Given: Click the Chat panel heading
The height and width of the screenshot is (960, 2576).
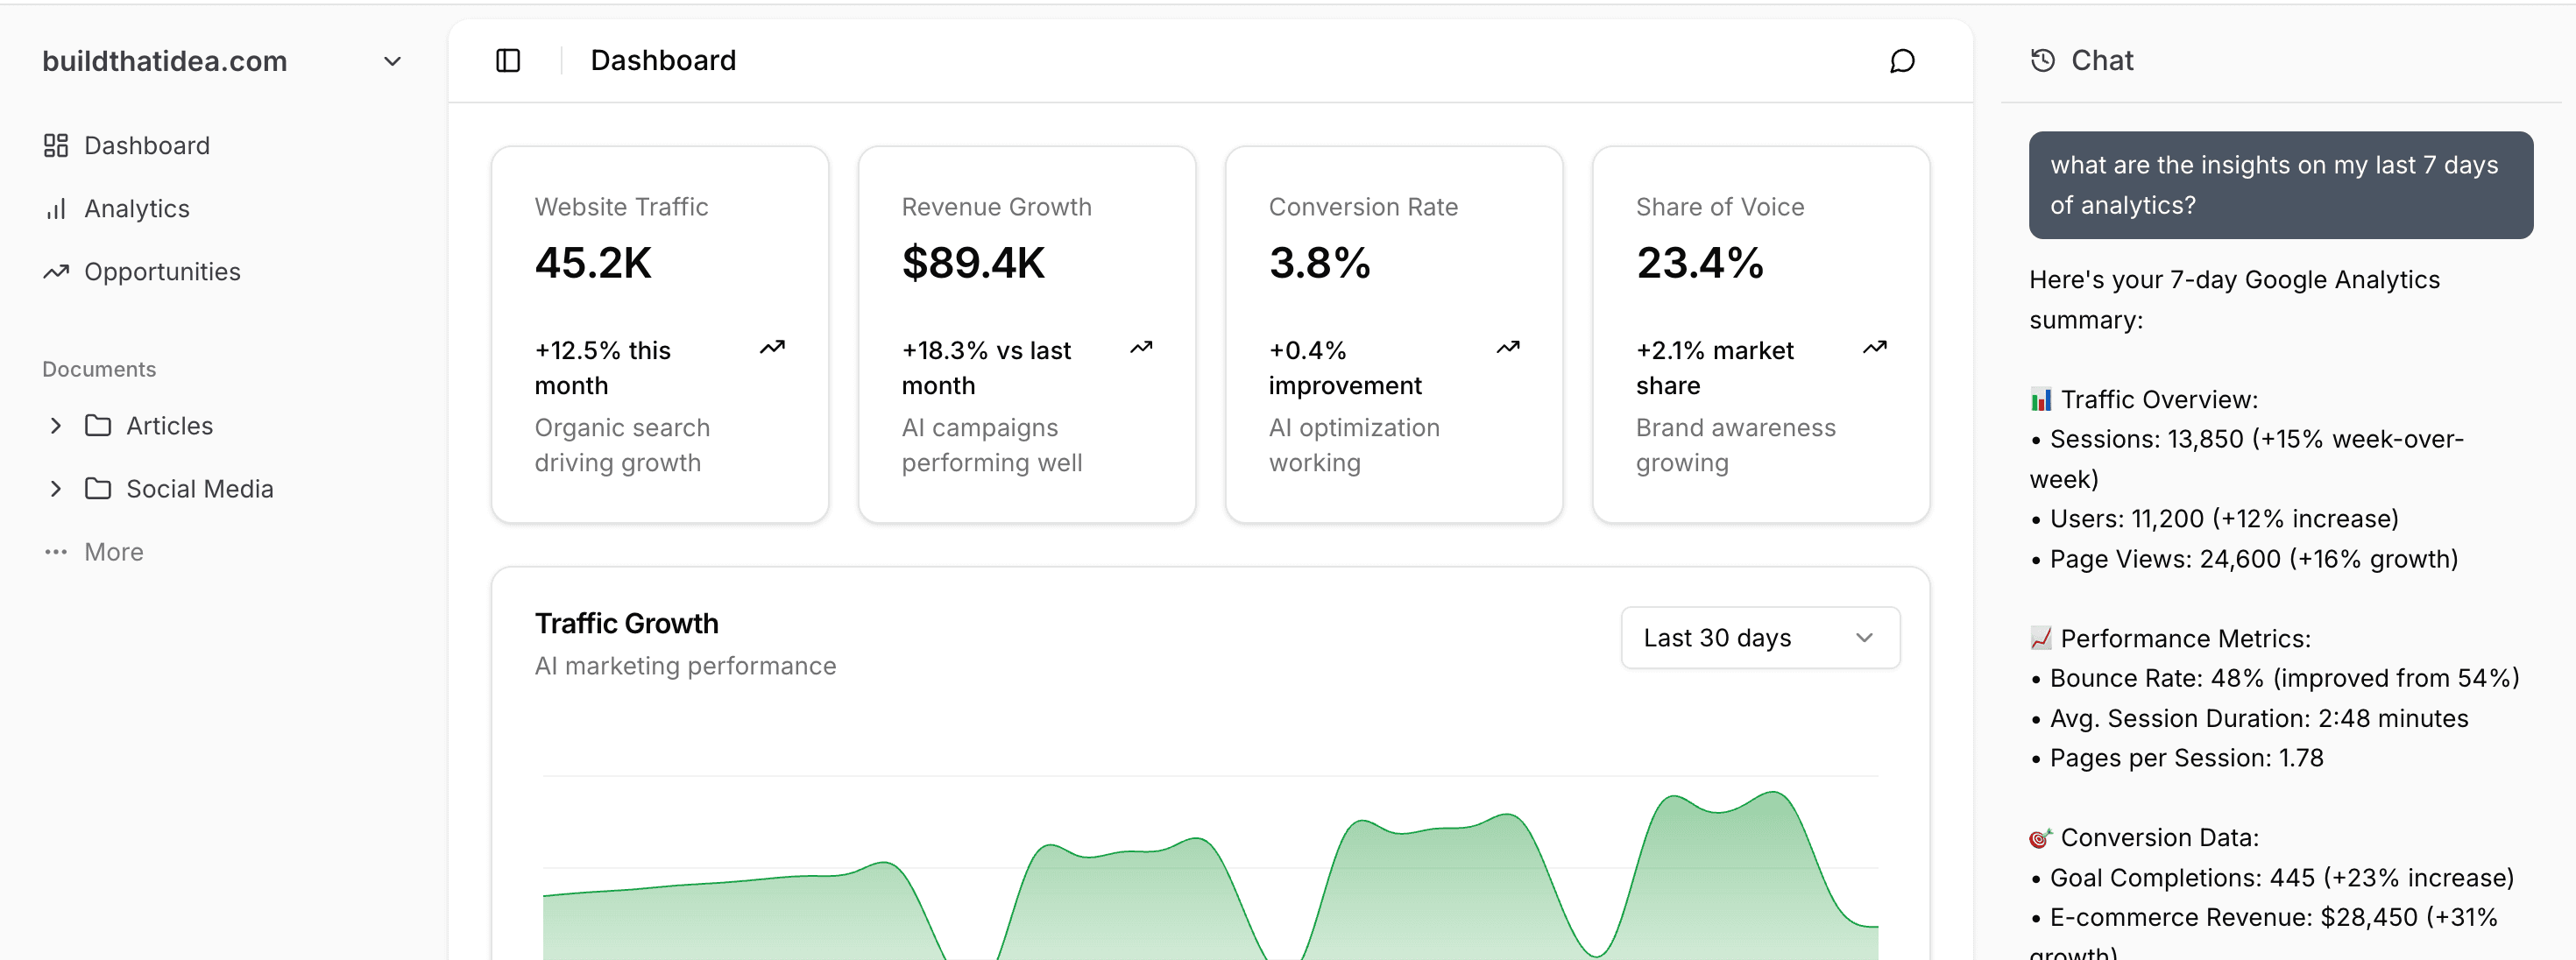Looking at the screenshot, I should point(2102,61).
